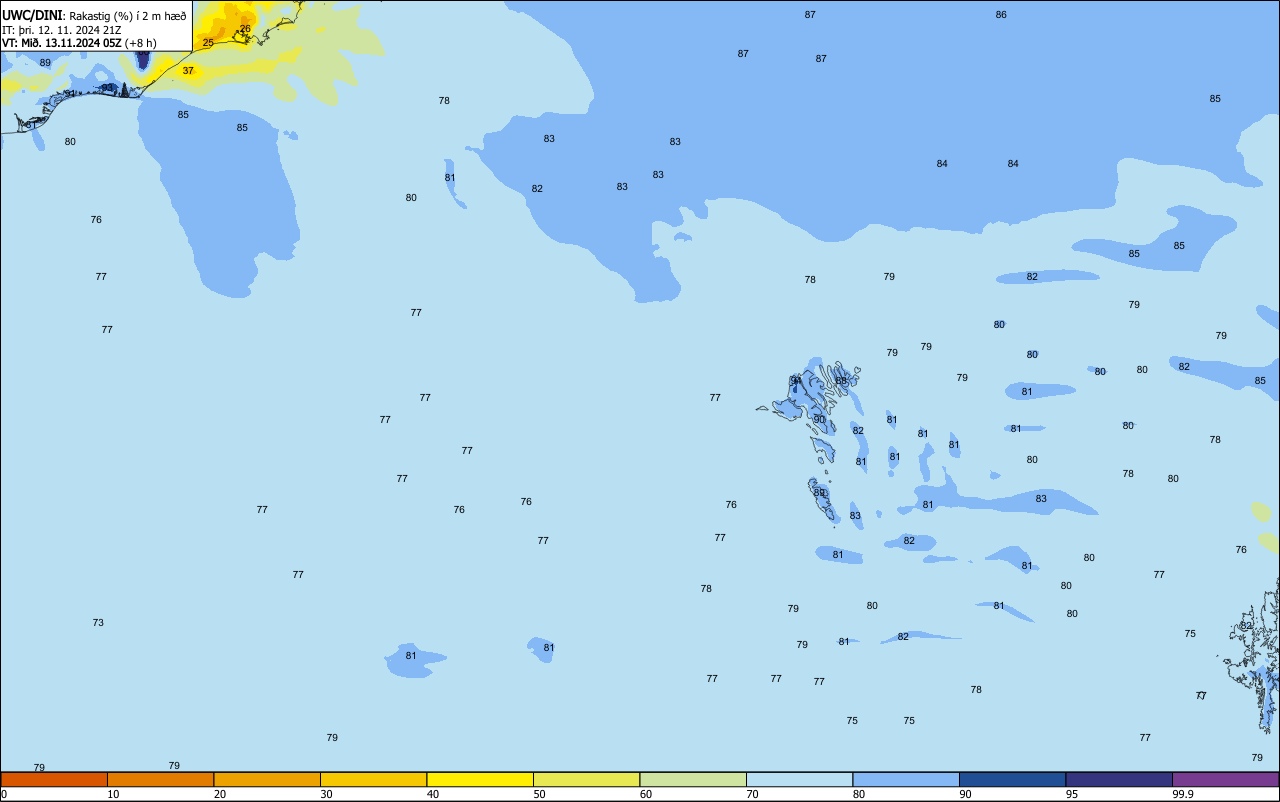
Task: Click the 20 legend tick label
Action: (220, 794)
